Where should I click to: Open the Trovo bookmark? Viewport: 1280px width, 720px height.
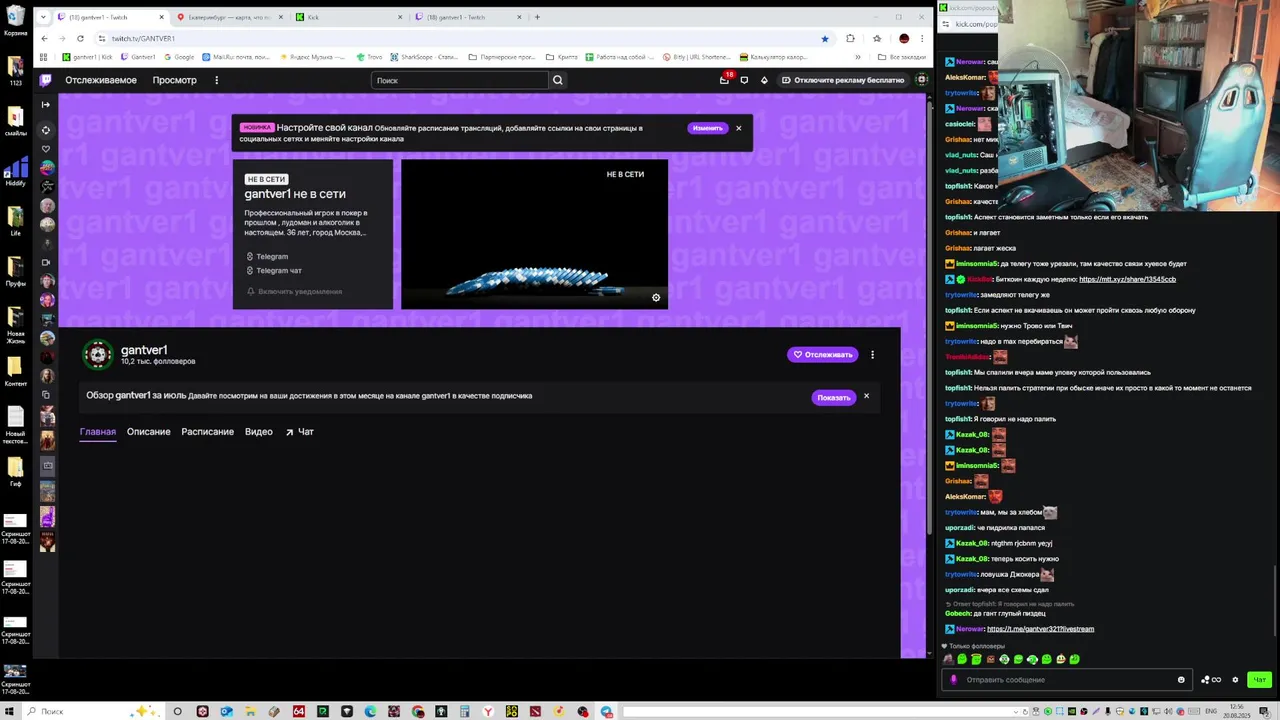click(369, 57)
